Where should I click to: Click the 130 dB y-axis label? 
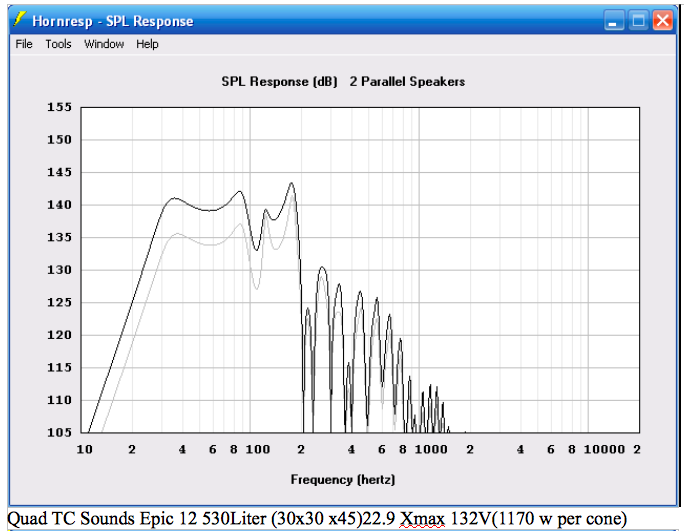click(x=59, y=270)
